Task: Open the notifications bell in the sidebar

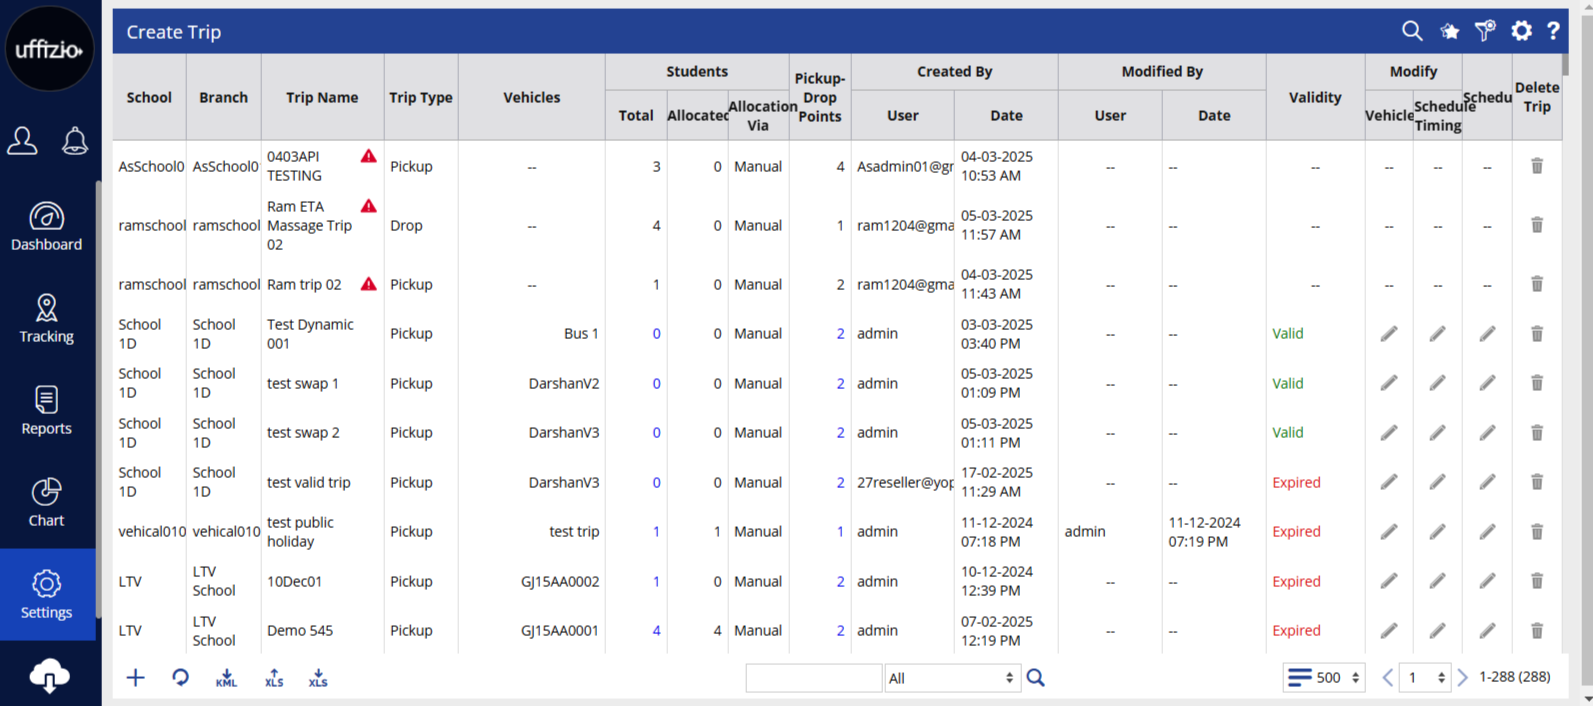Action: pos(75,141)
